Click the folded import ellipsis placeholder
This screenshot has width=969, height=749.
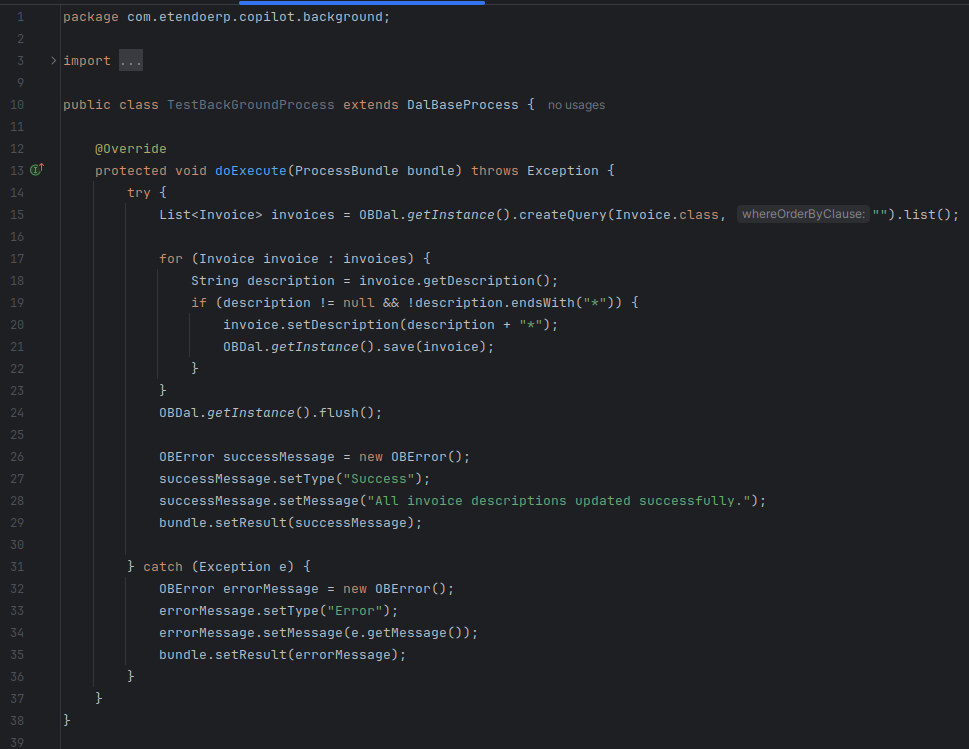coord(130,61)
